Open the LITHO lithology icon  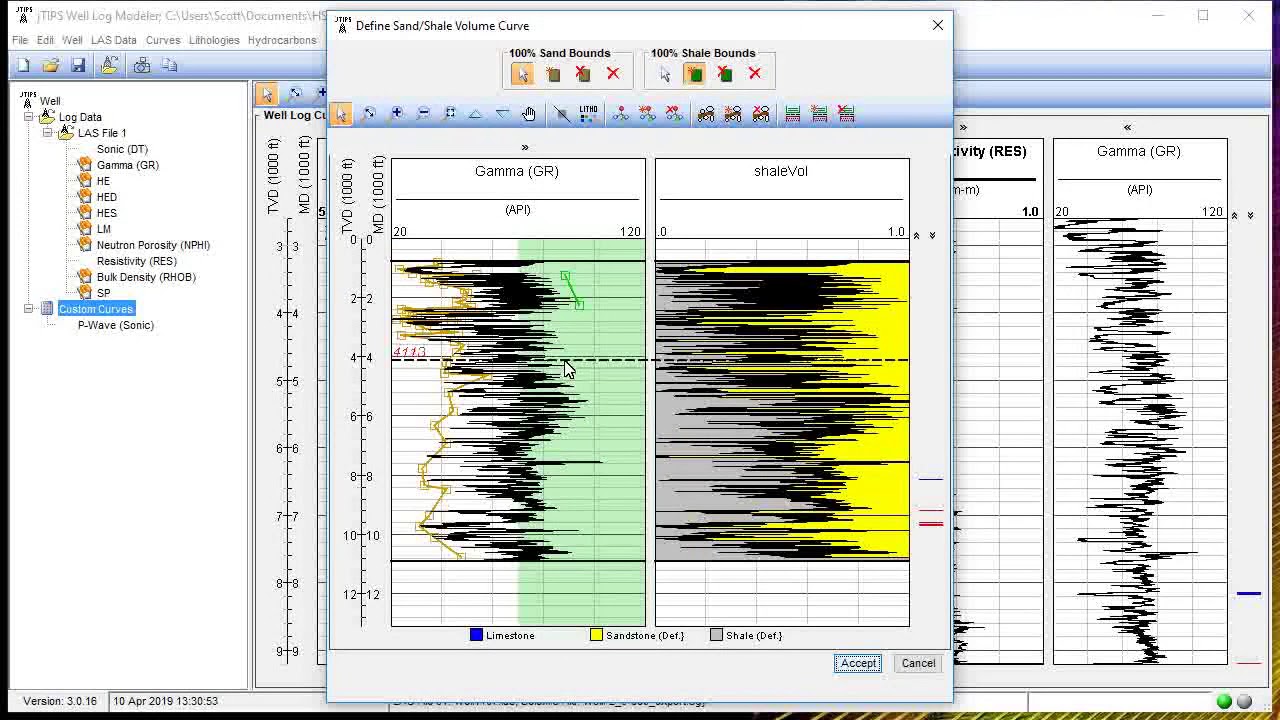[588, 114]
